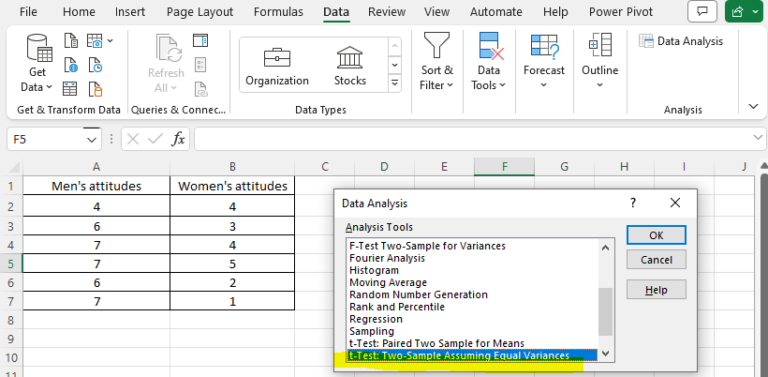Click cell with Men's attitudes
The height and width of the screenshot is (377, 768).
[x=96, y=186]
